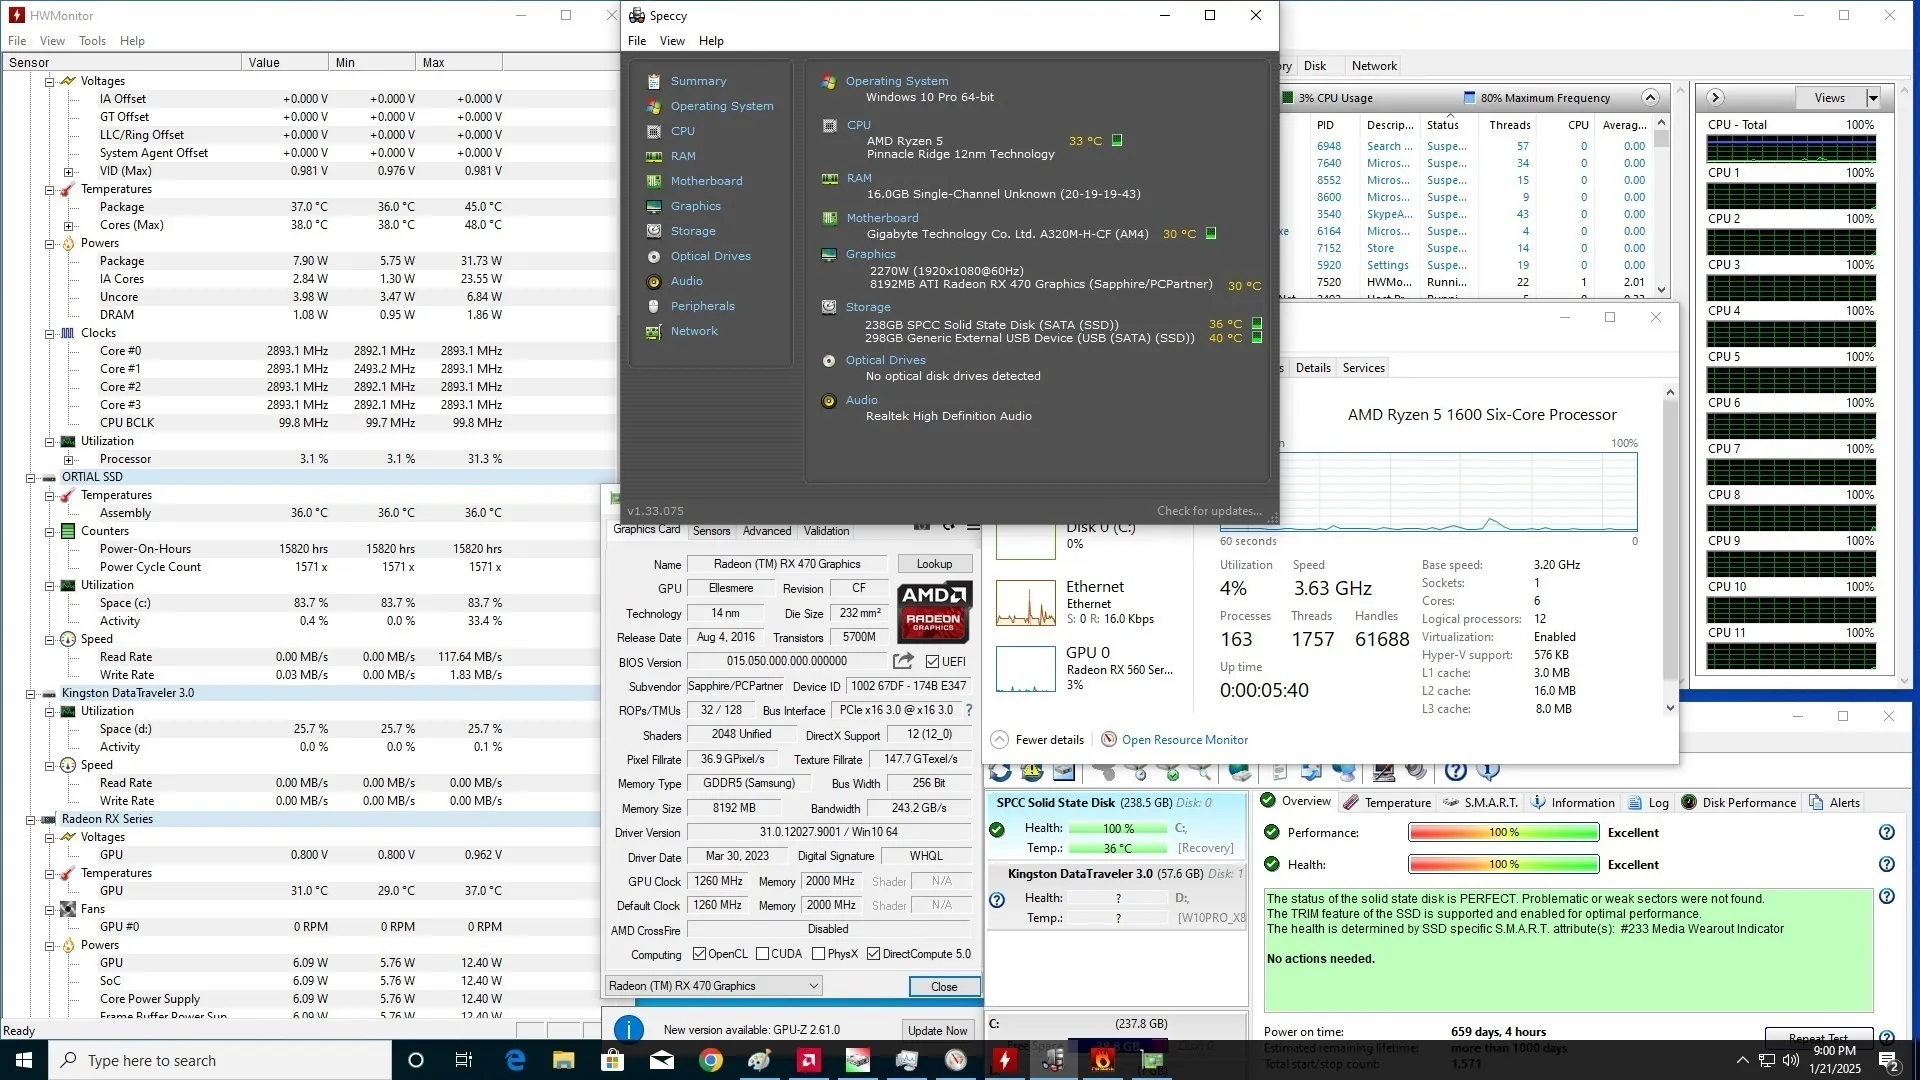Screen dimensions: 1920x1080
Task: Collapse the Voltages node in HWMonitor
Action: 49,81
